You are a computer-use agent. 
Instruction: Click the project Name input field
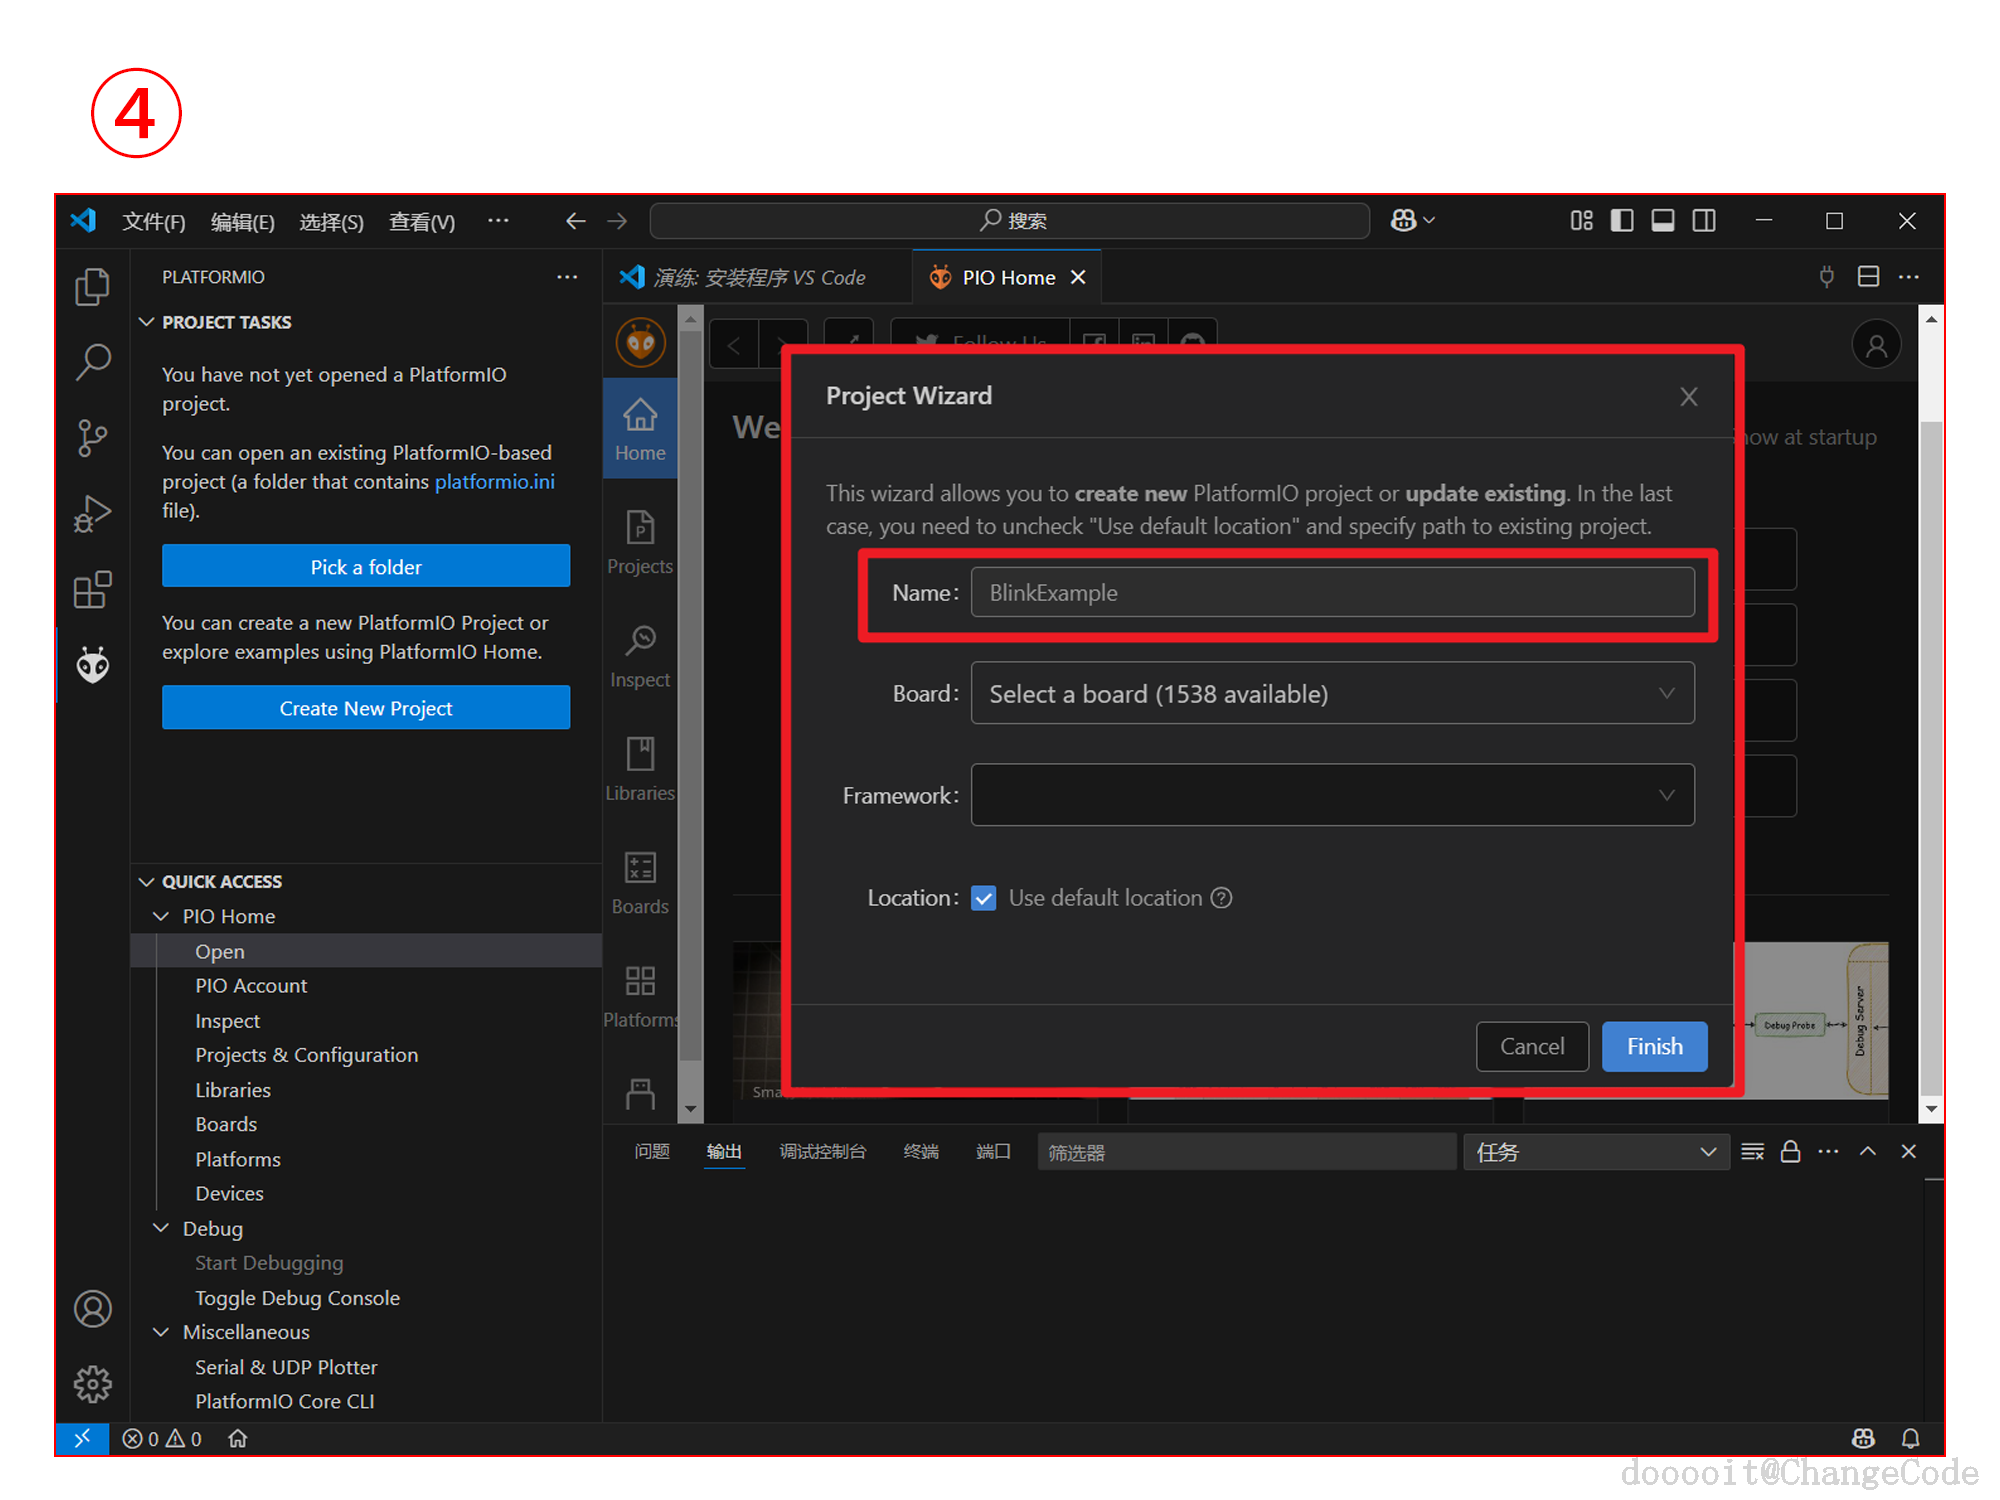click(x=1332, y=592)
